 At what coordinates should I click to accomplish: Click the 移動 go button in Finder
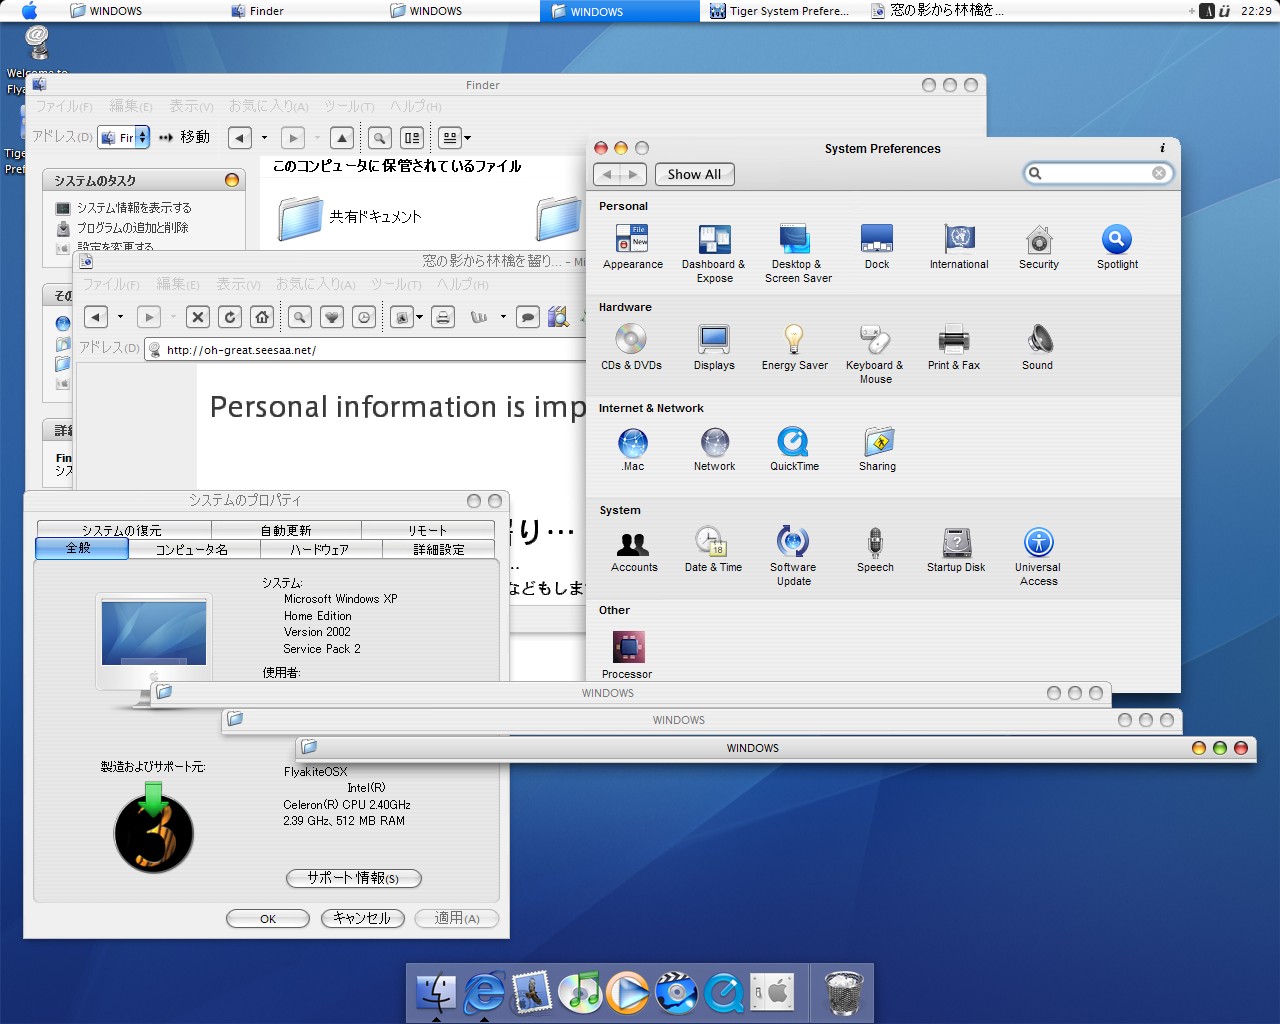click(185, 137)
